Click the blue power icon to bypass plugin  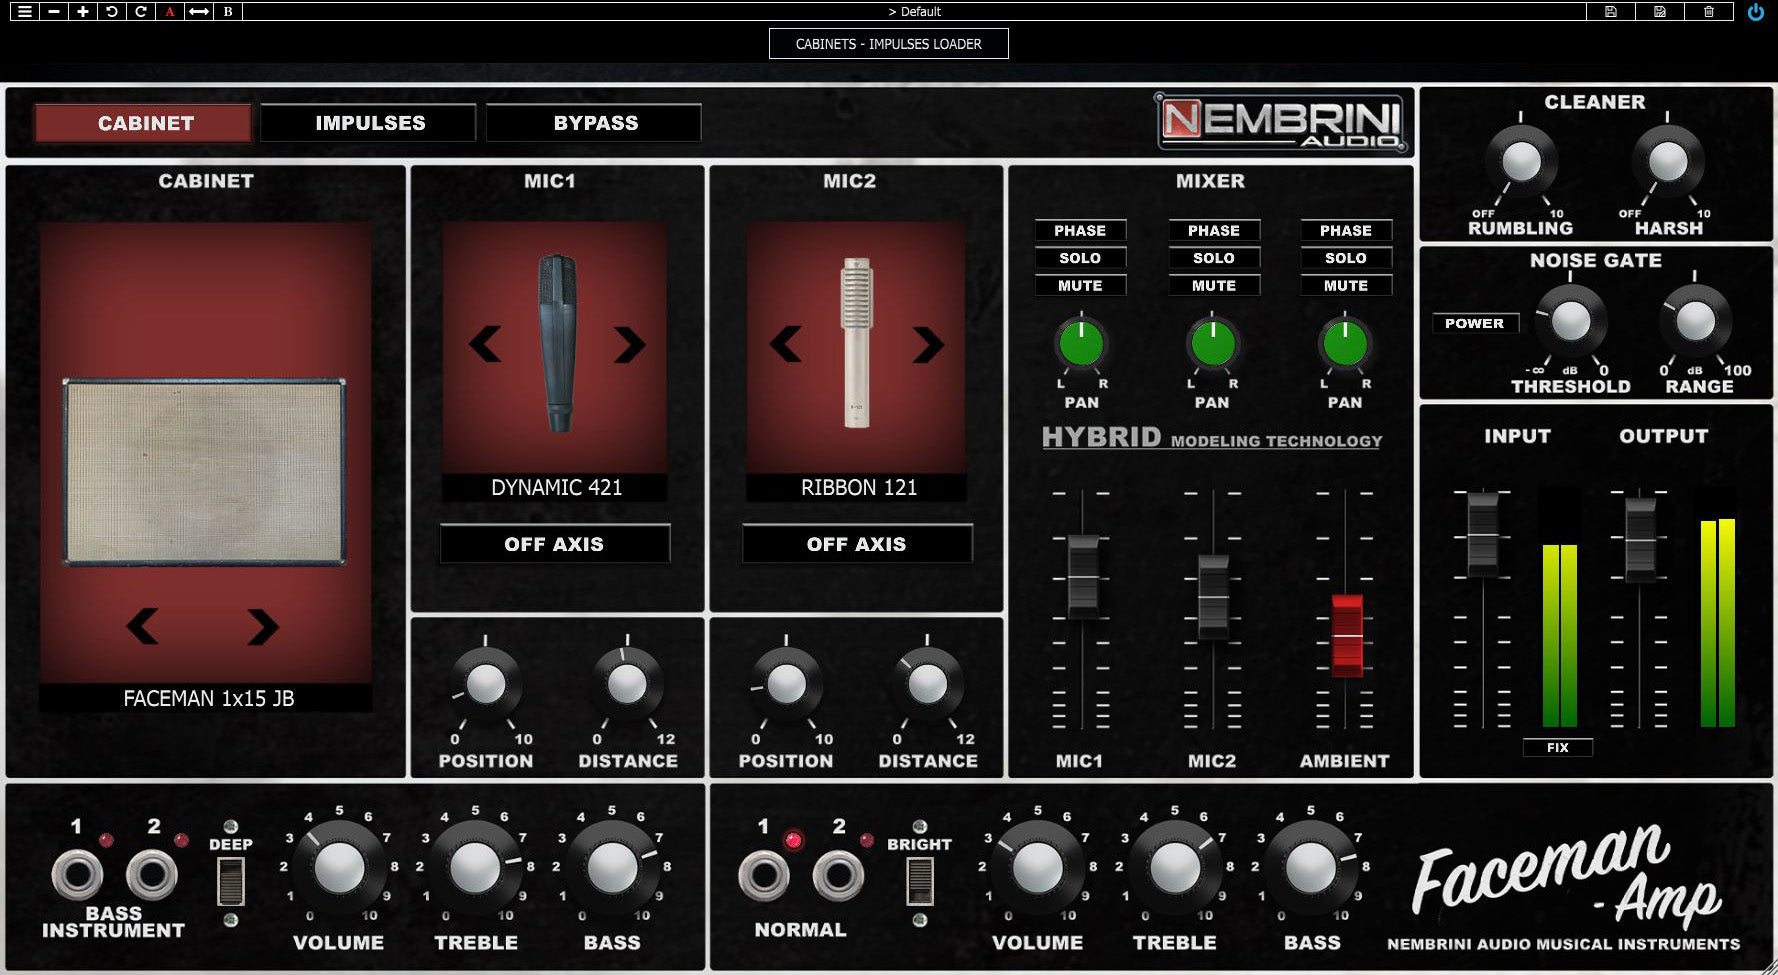pos(1756,11)
